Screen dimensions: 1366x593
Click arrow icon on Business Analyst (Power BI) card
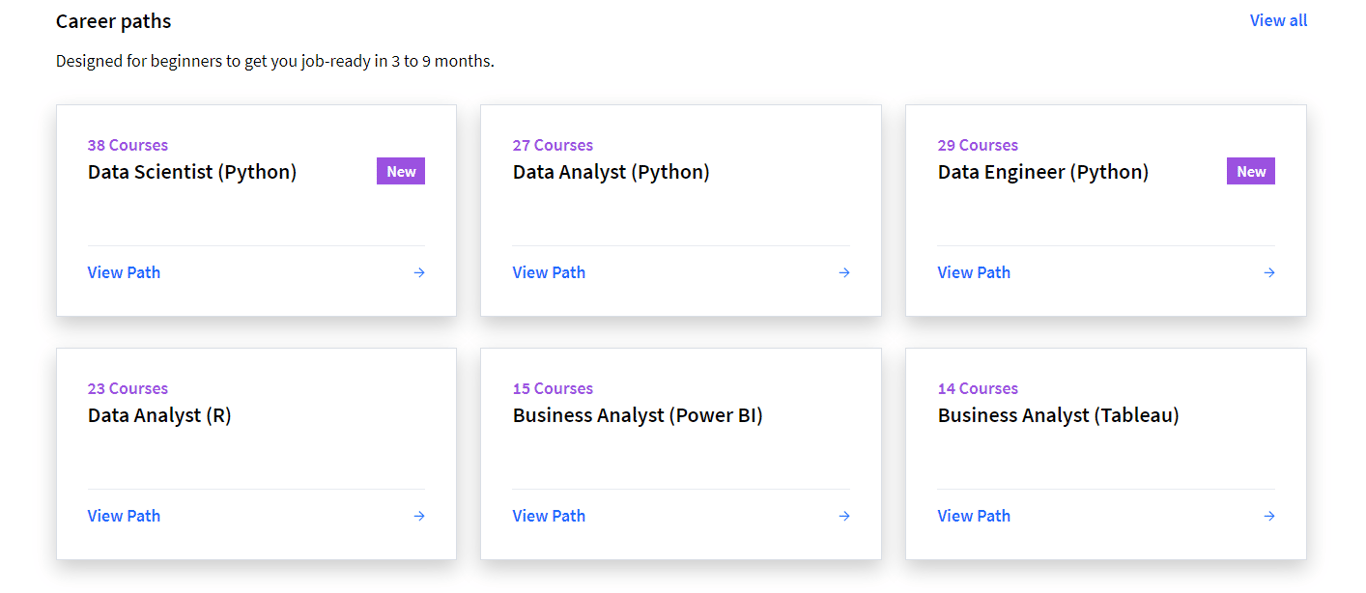pos(844,516)
